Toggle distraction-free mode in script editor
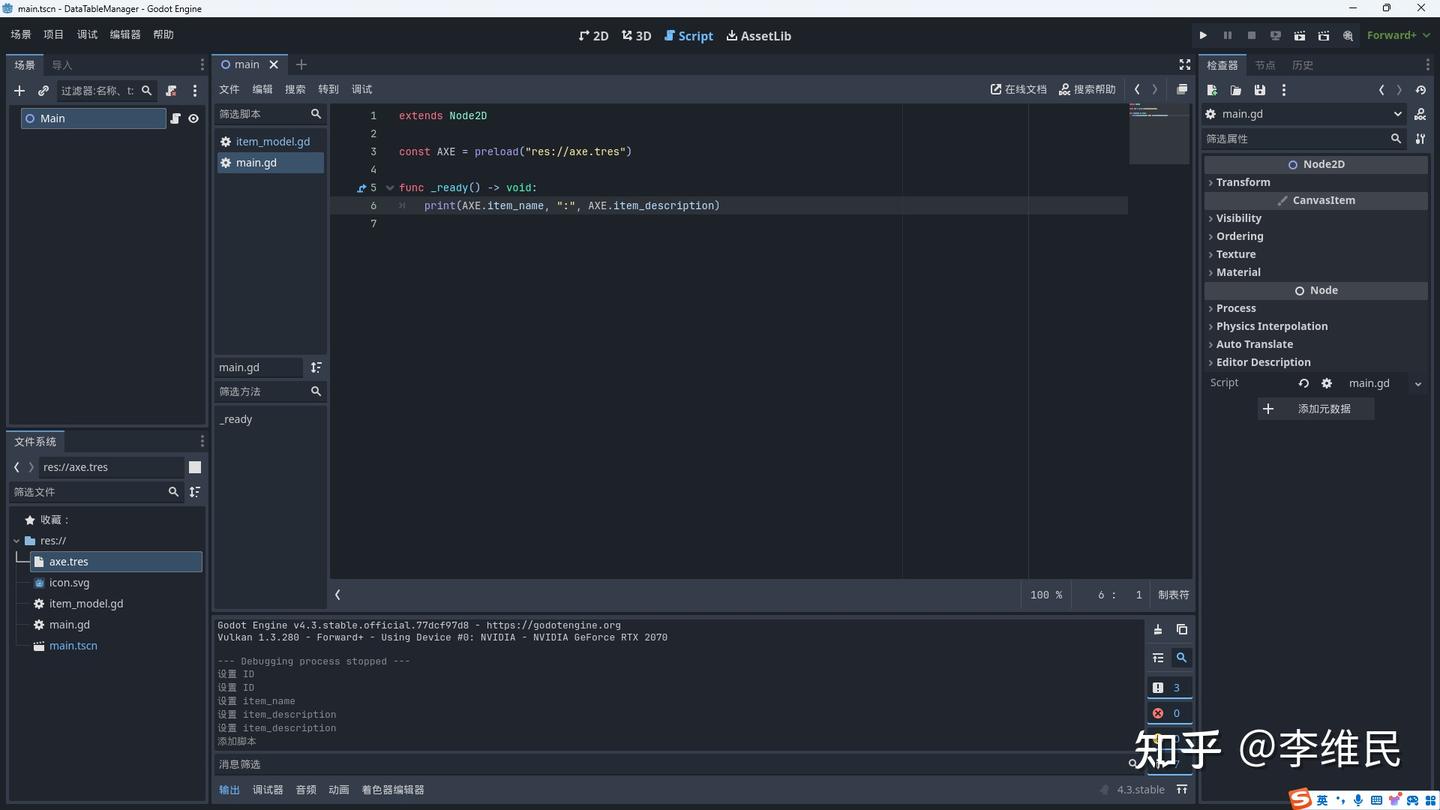Screen dimensions: 1440x810 click(1185, 65)
